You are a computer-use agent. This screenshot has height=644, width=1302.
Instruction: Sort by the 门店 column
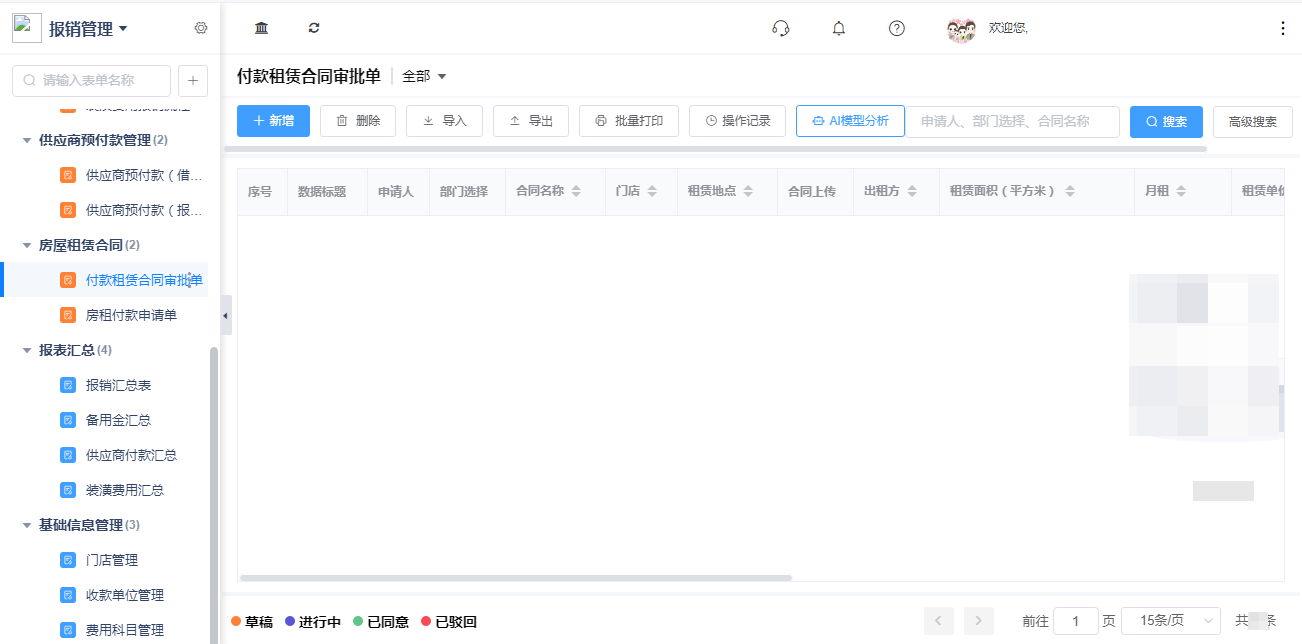pyautogui.click(x=652, y=191)
